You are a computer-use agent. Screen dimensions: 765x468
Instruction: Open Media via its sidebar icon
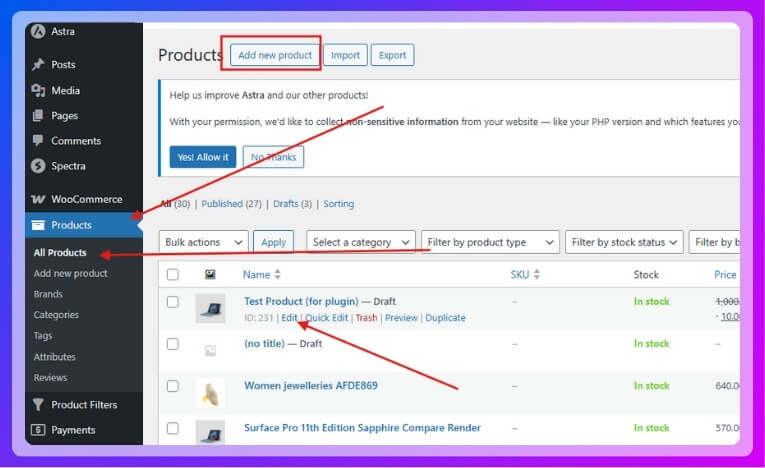[x=38, y=91]
